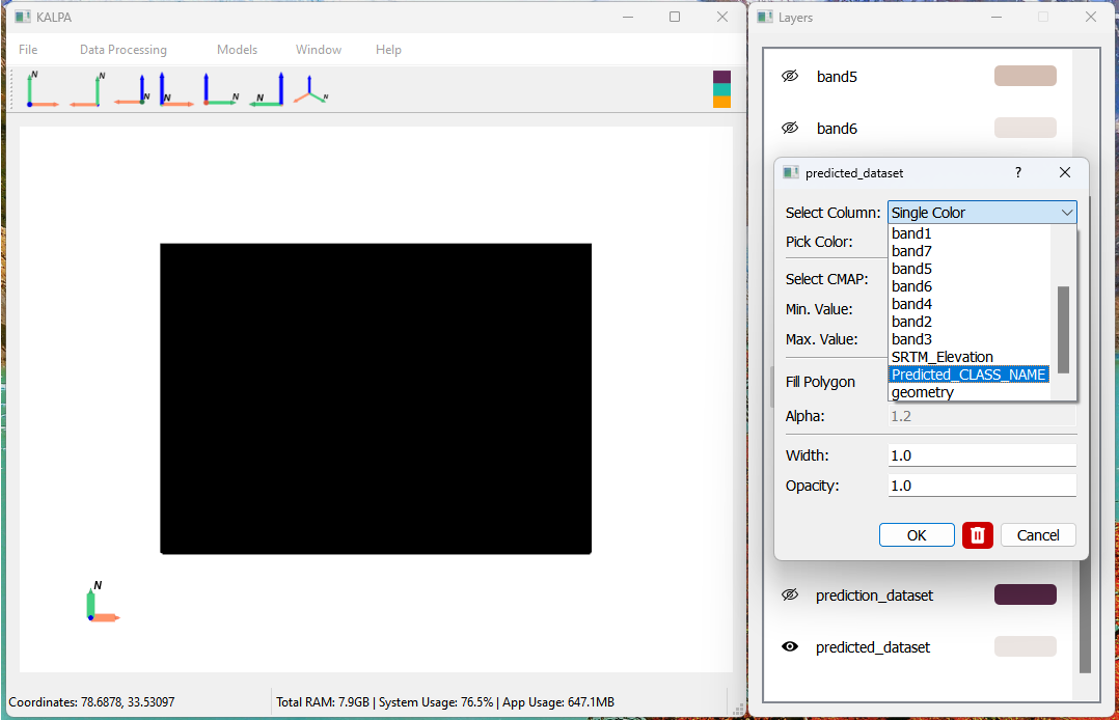Select view icon with green north axis, orange left arrow

tap(87, 89)
